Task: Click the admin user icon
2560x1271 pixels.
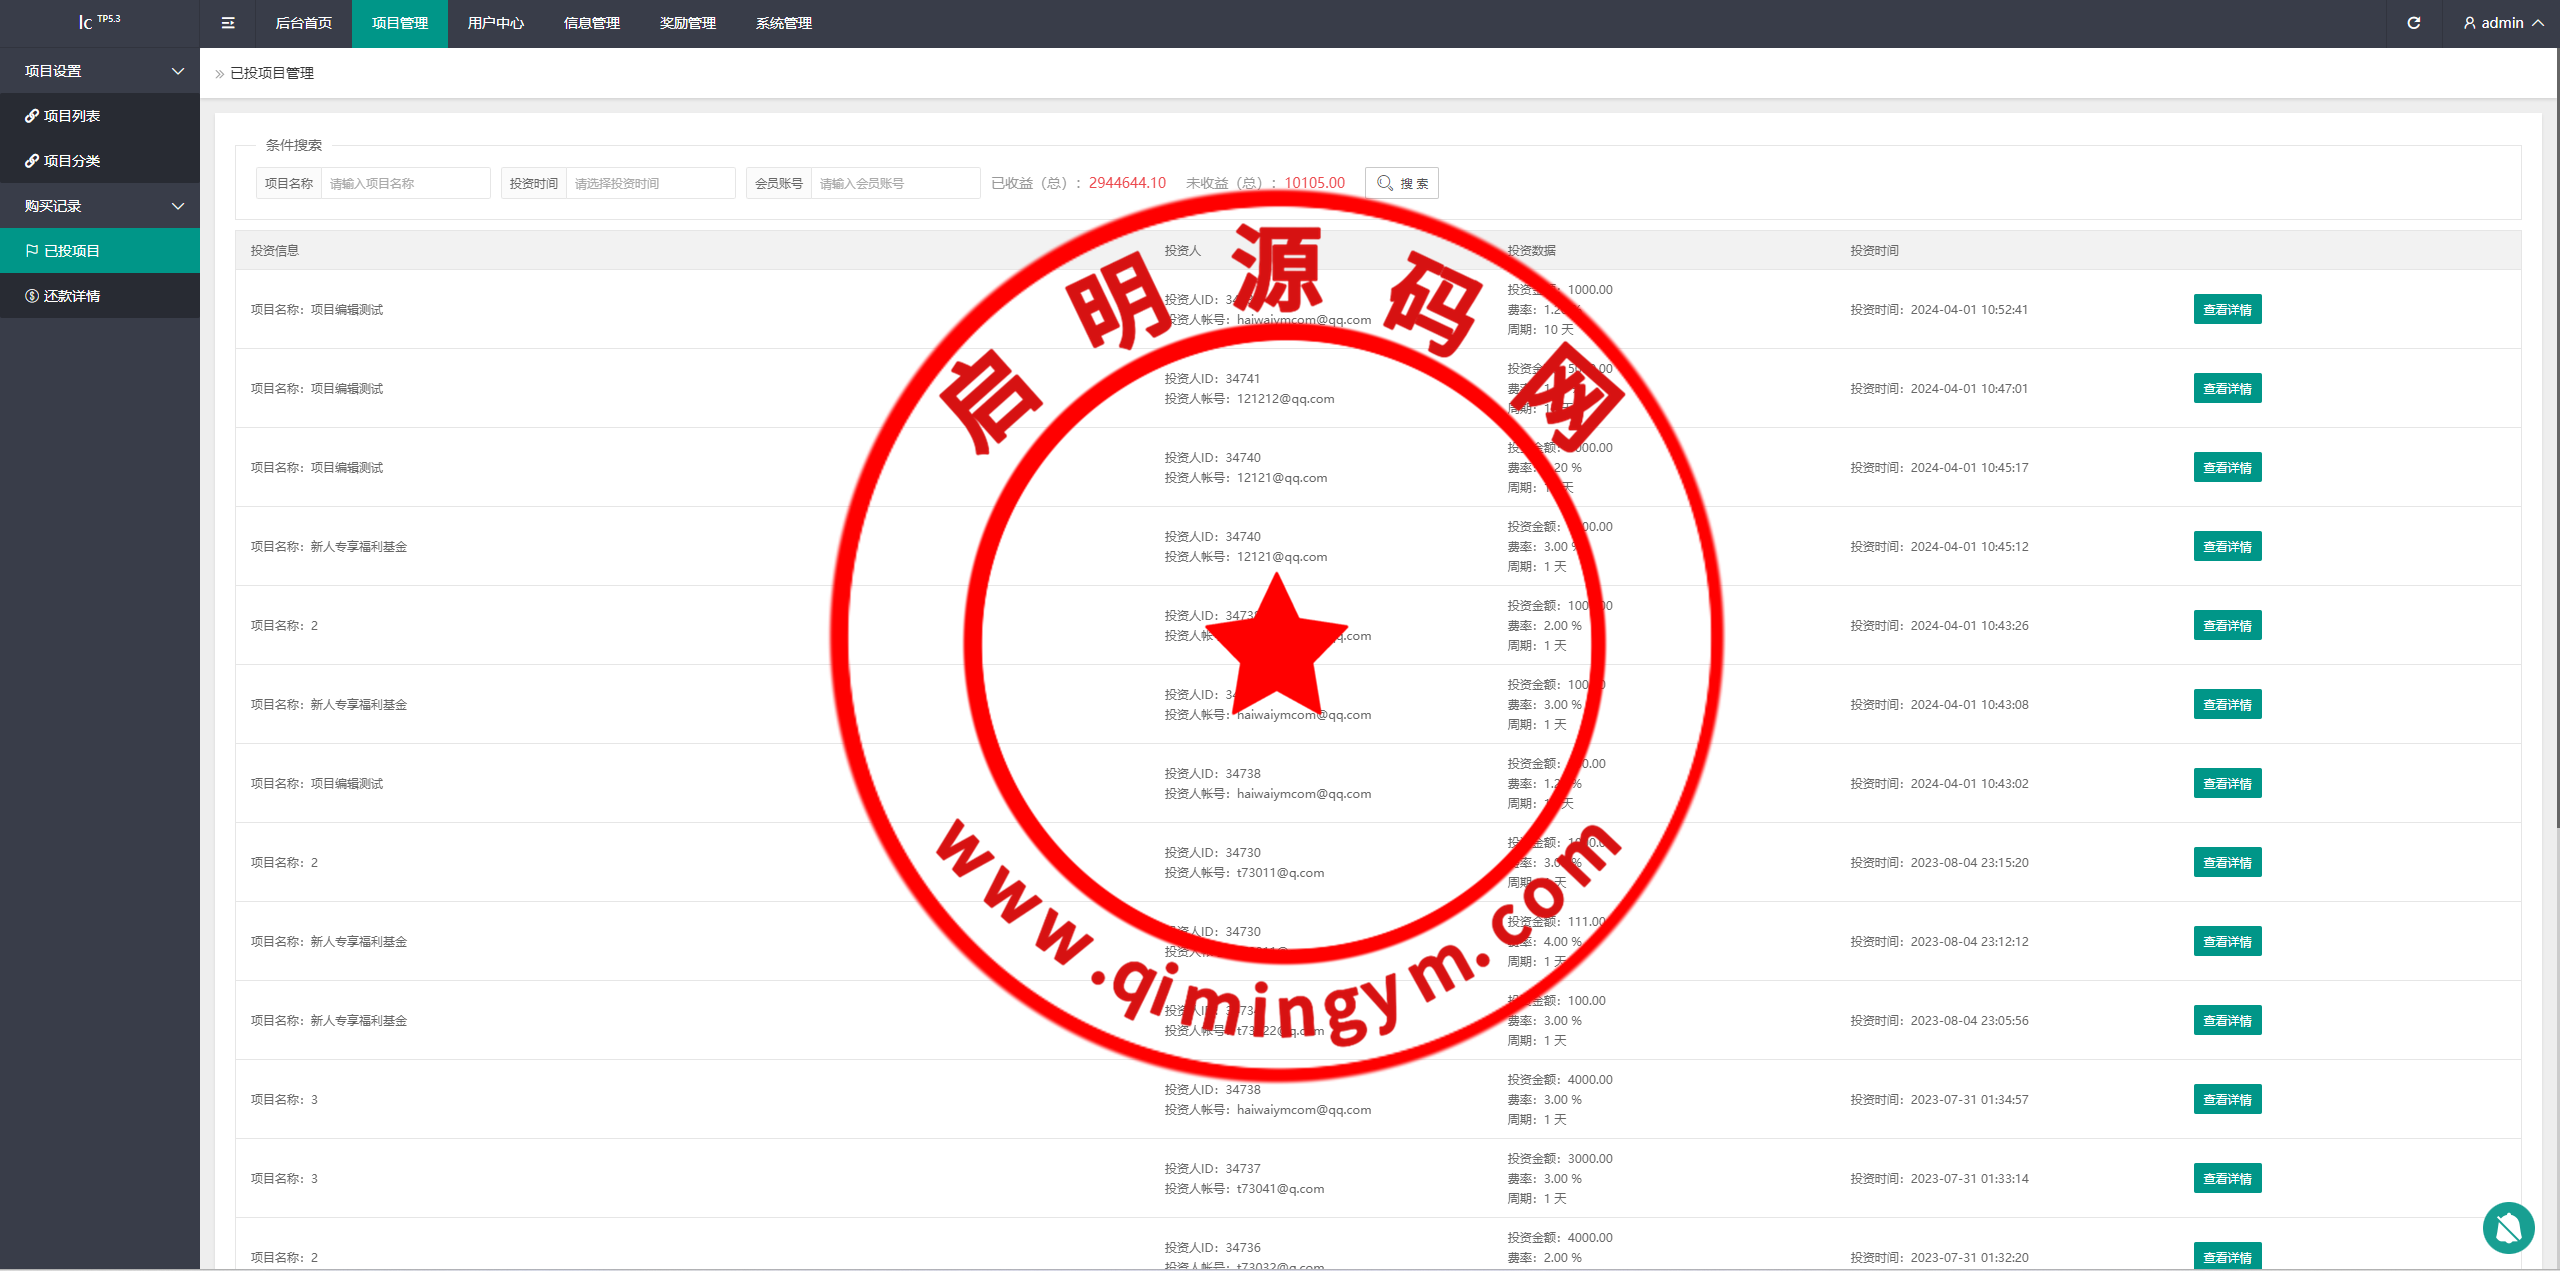Action: click(2469, 23)
